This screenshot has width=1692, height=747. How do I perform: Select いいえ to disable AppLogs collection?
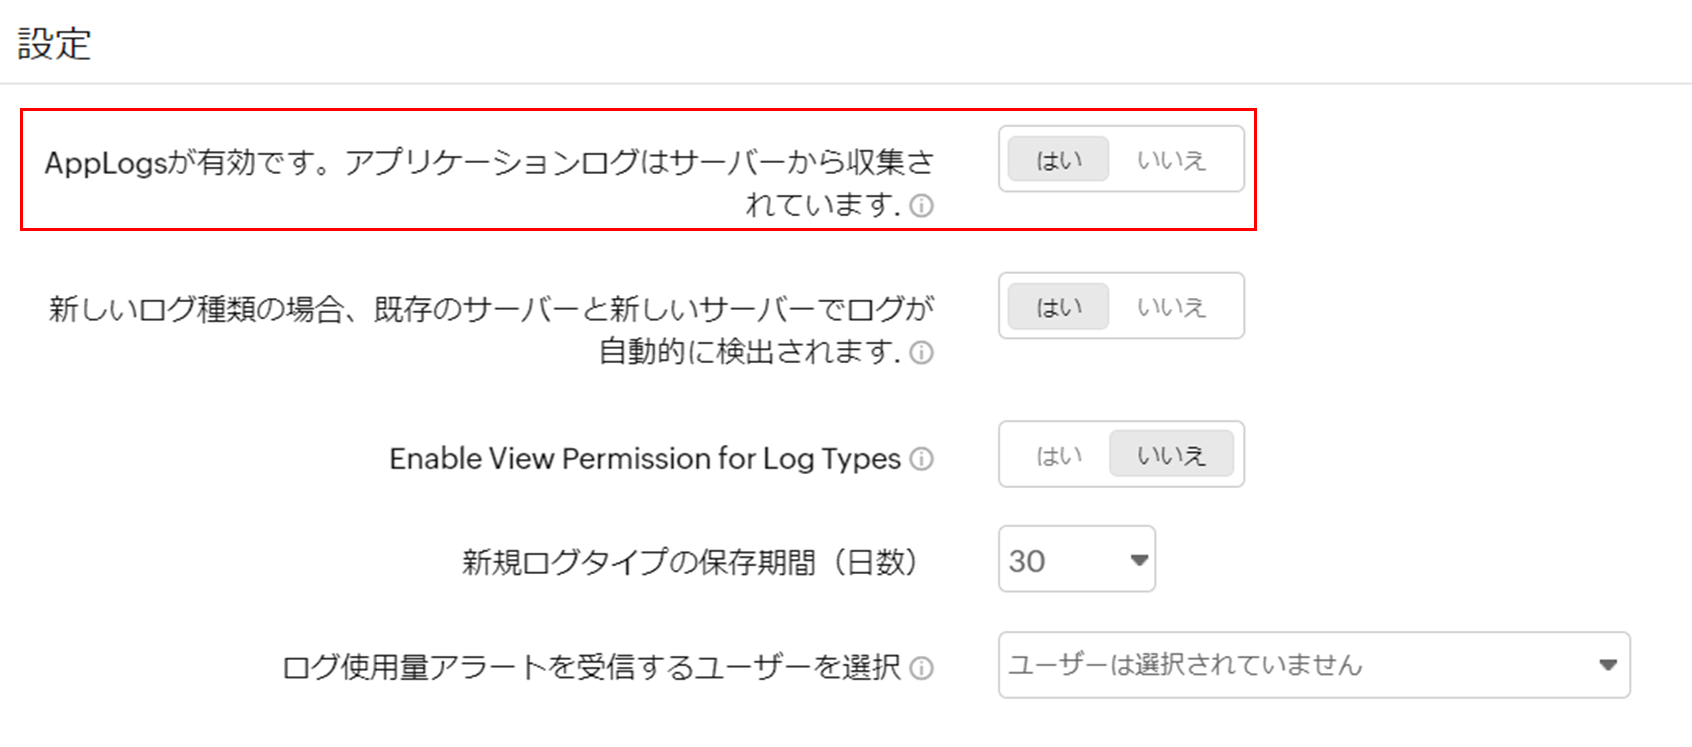point(1171,160)
